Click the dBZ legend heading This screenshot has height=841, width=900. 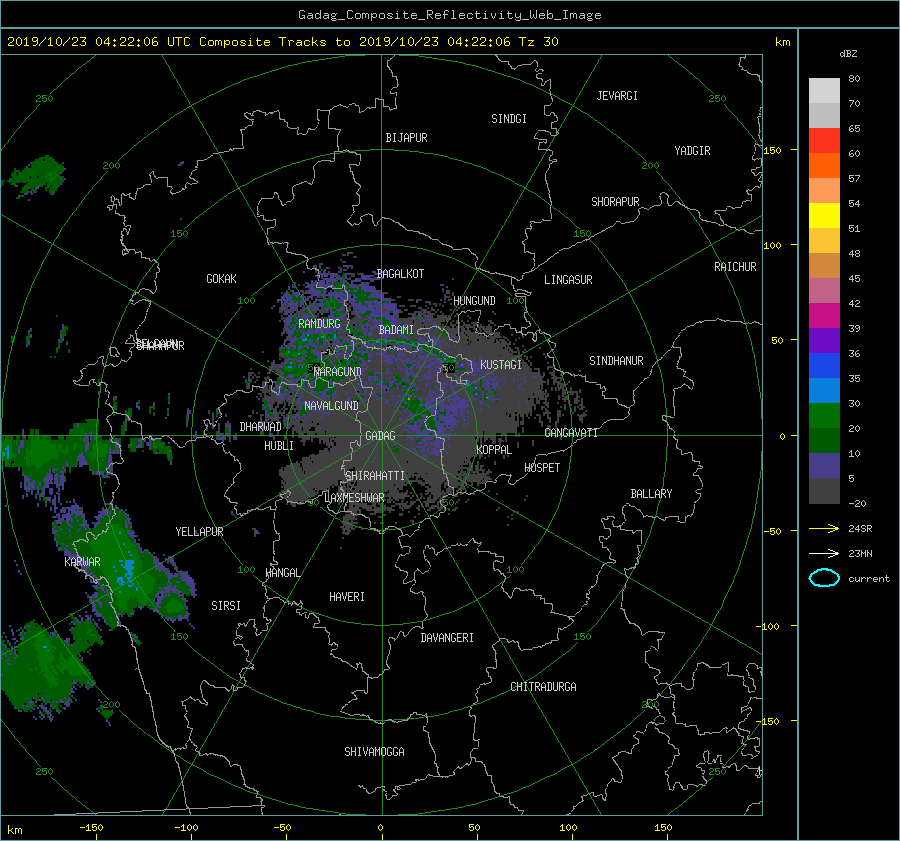[x=848, y=53]
